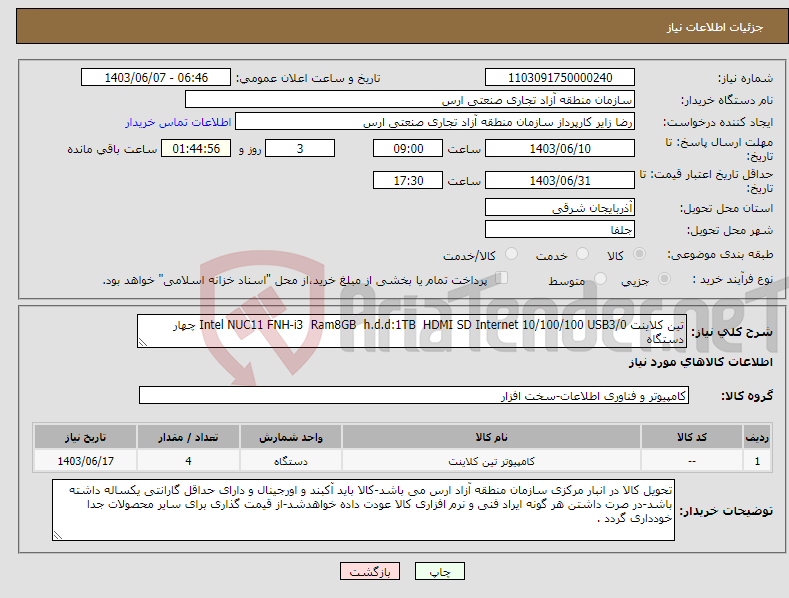Click the remaining days field showing 3
The width and height of the screenshot is (789, 598).
[x=300, y=148]
